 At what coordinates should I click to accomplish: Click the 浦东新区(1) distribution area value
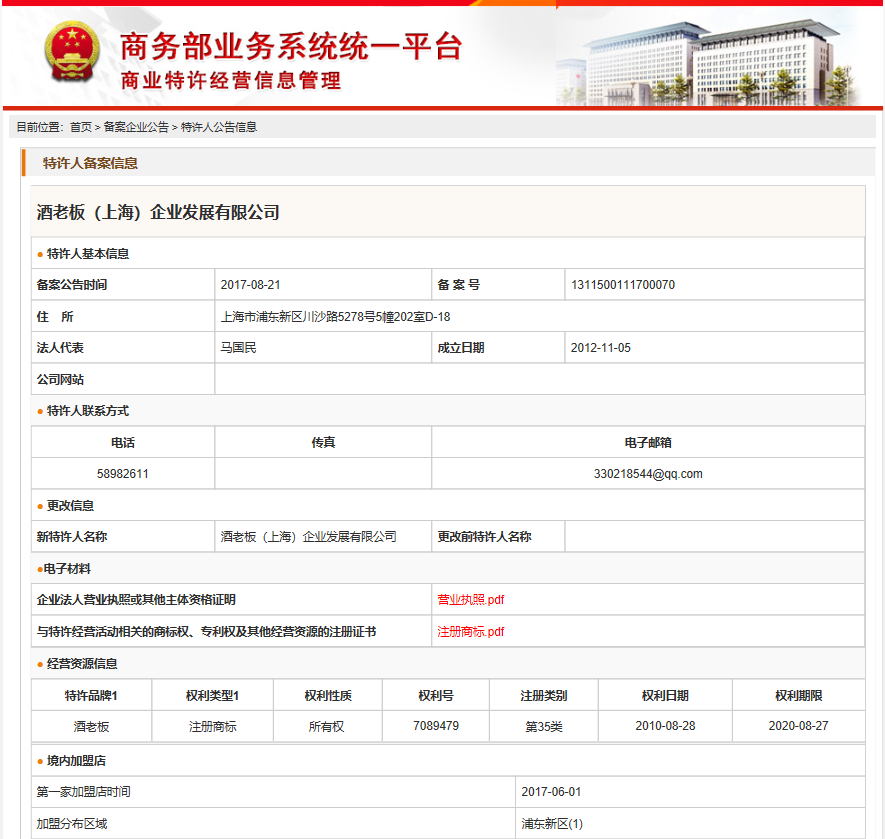click(x=552, y=824)
